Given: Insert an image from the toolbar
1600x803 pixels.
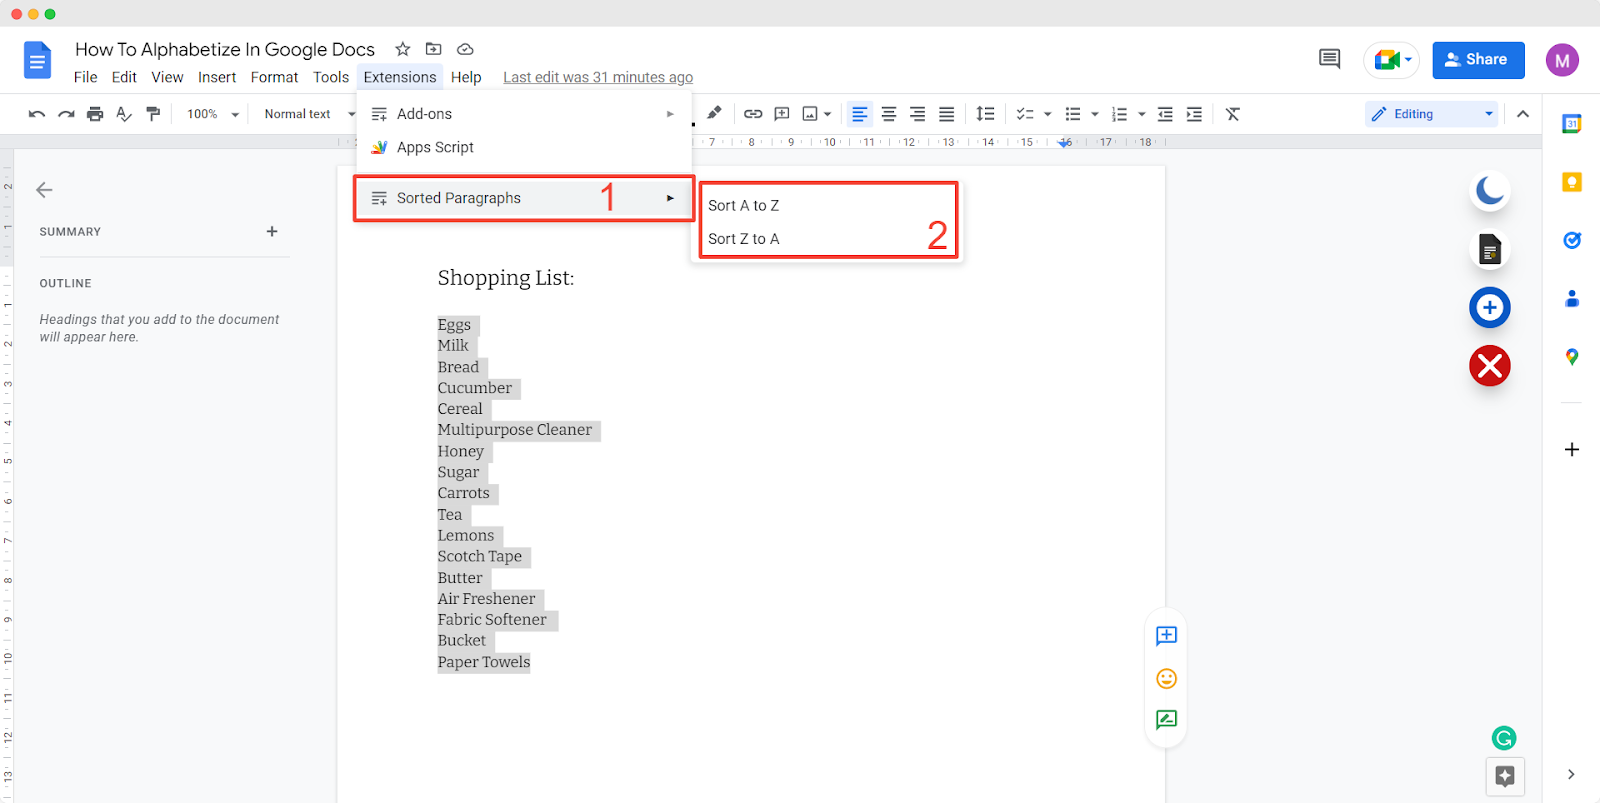Looking at the screenshot, I should tap(810, 114).
